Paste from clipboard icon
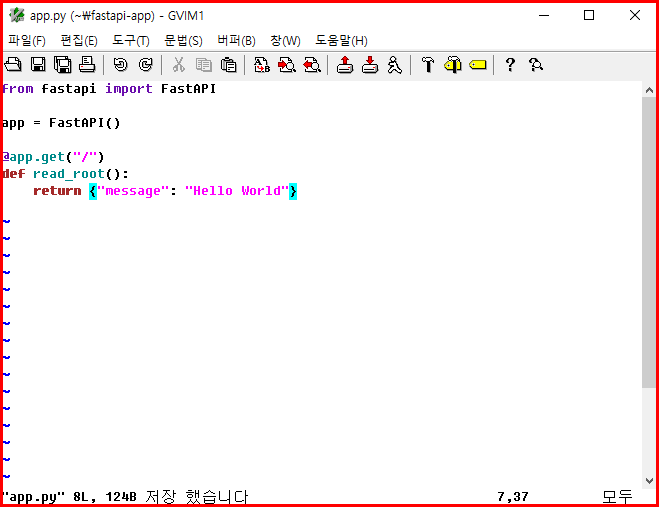659x507 pixels. 229,65
